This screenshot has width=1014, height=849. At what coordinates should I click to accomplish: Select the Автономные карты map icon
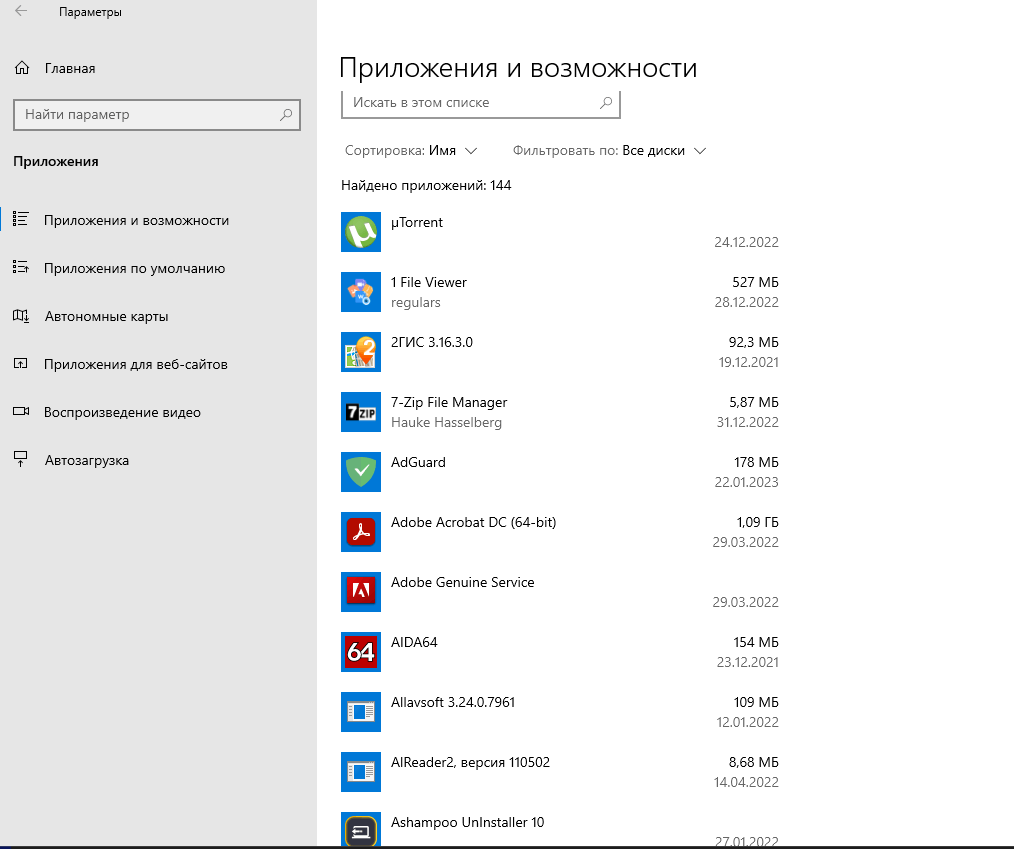click(x=21, y=316)
